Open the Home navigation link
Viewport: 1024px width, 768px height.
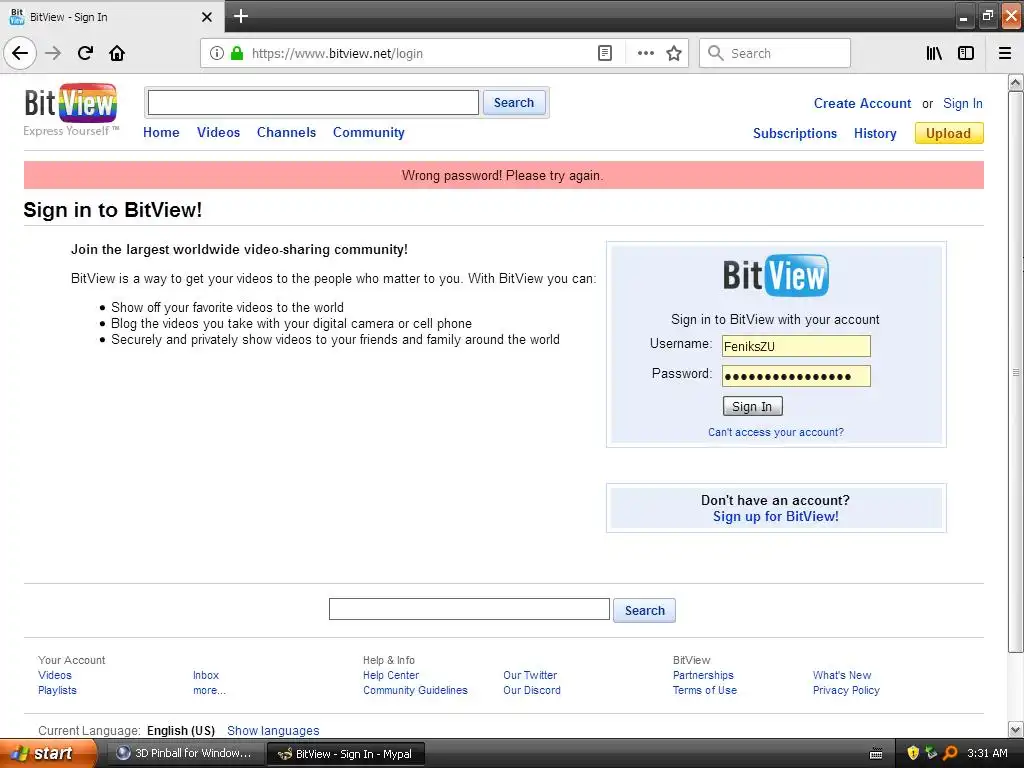(161, 132)
